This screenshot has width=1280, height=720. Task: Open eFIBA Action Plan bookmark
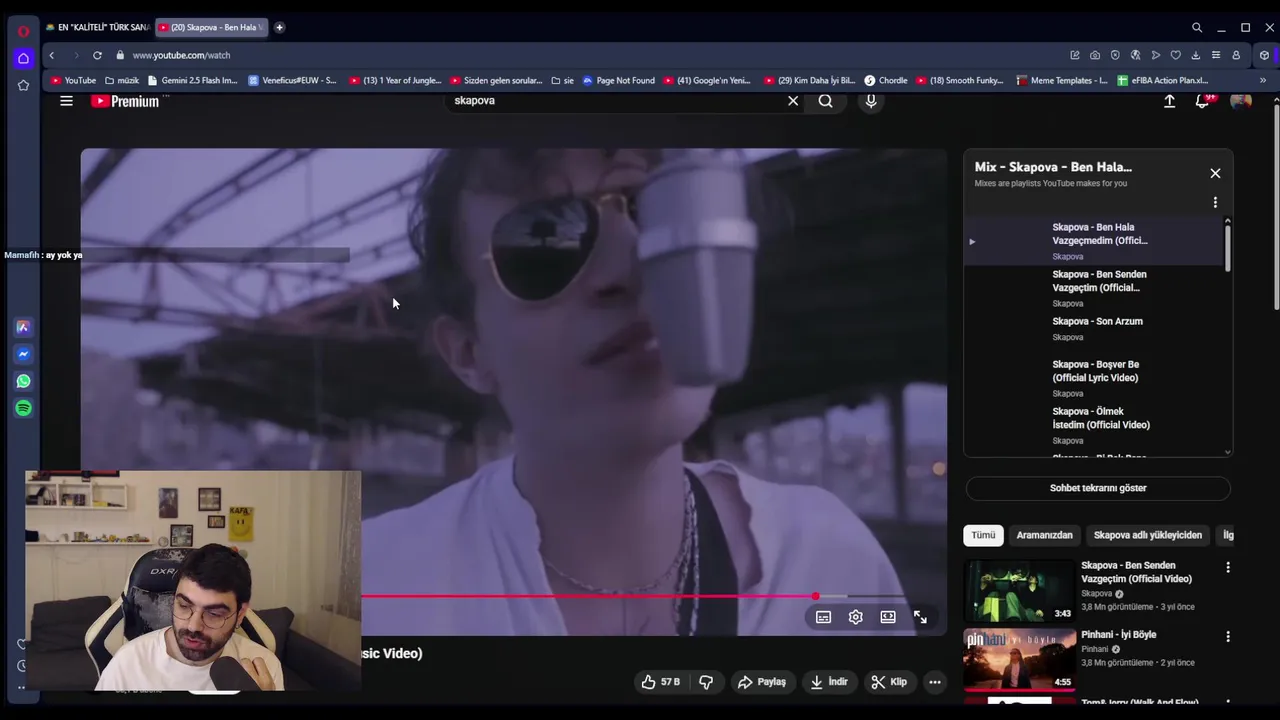coord(1163,80)
